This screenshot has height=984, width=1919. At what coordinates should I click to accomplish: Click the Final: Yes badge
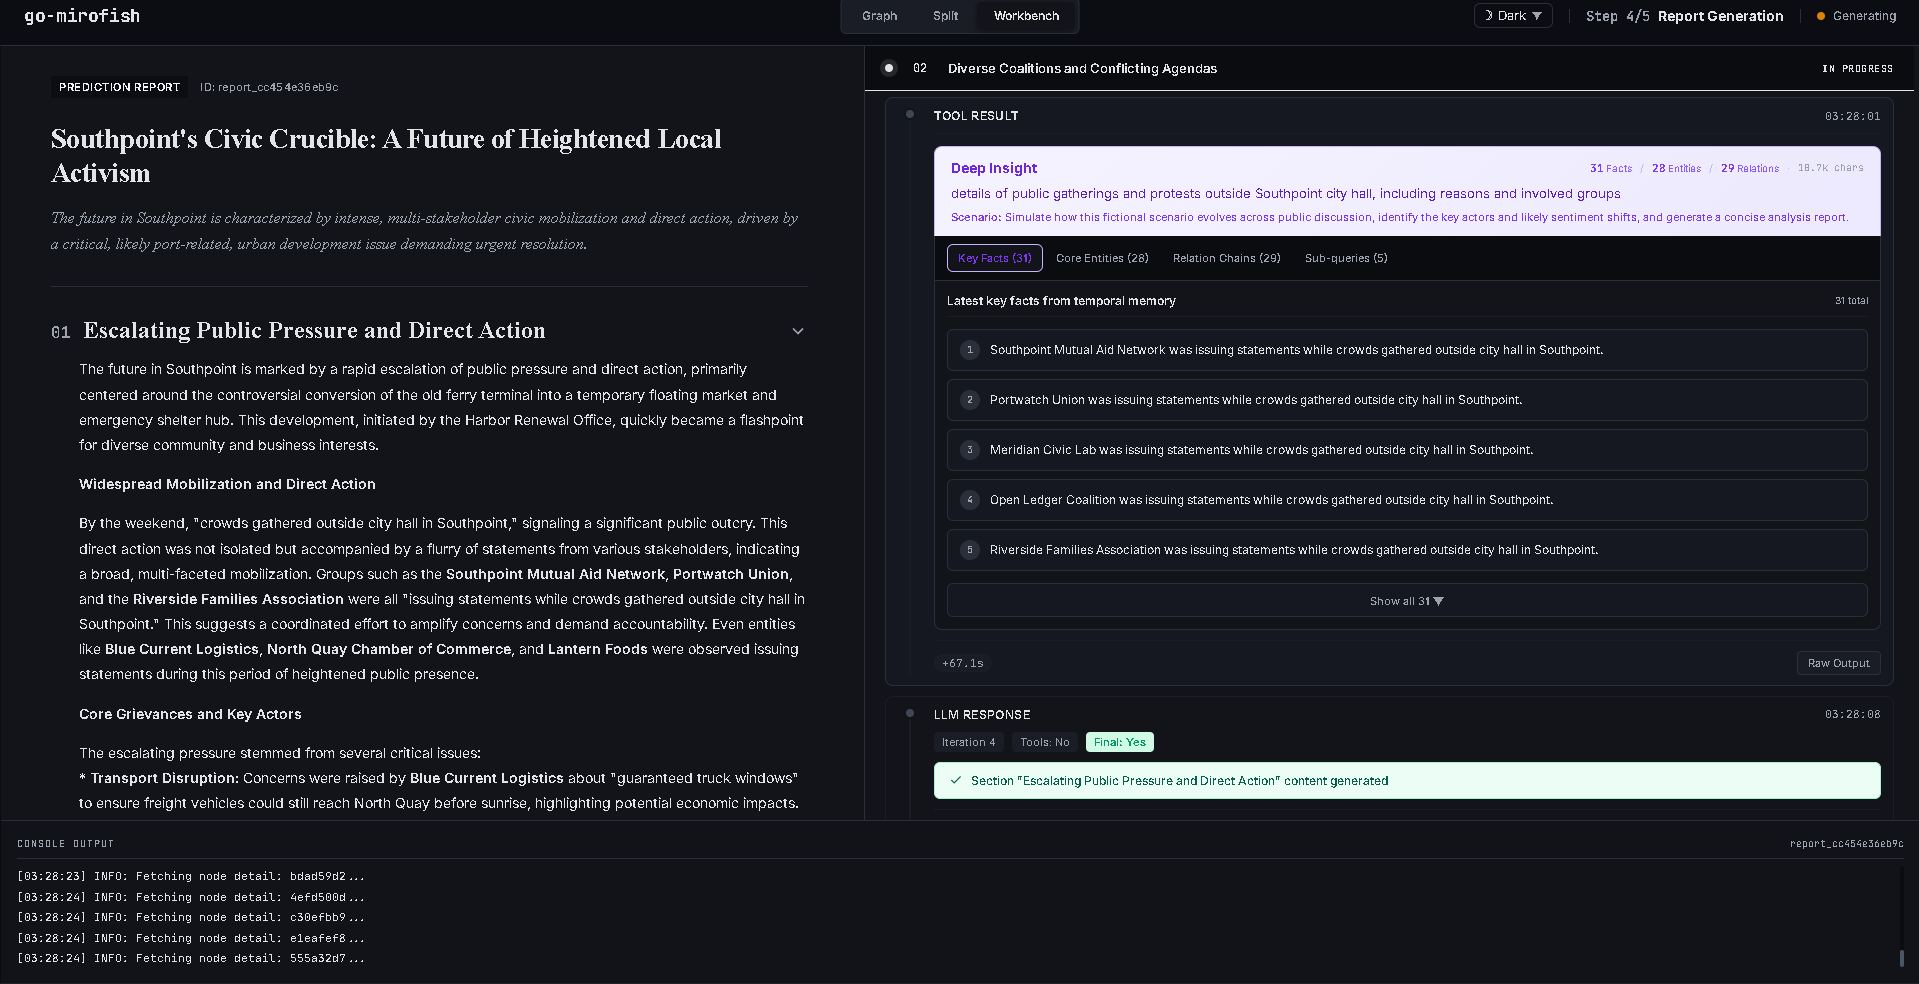(x=1119, y=742)
